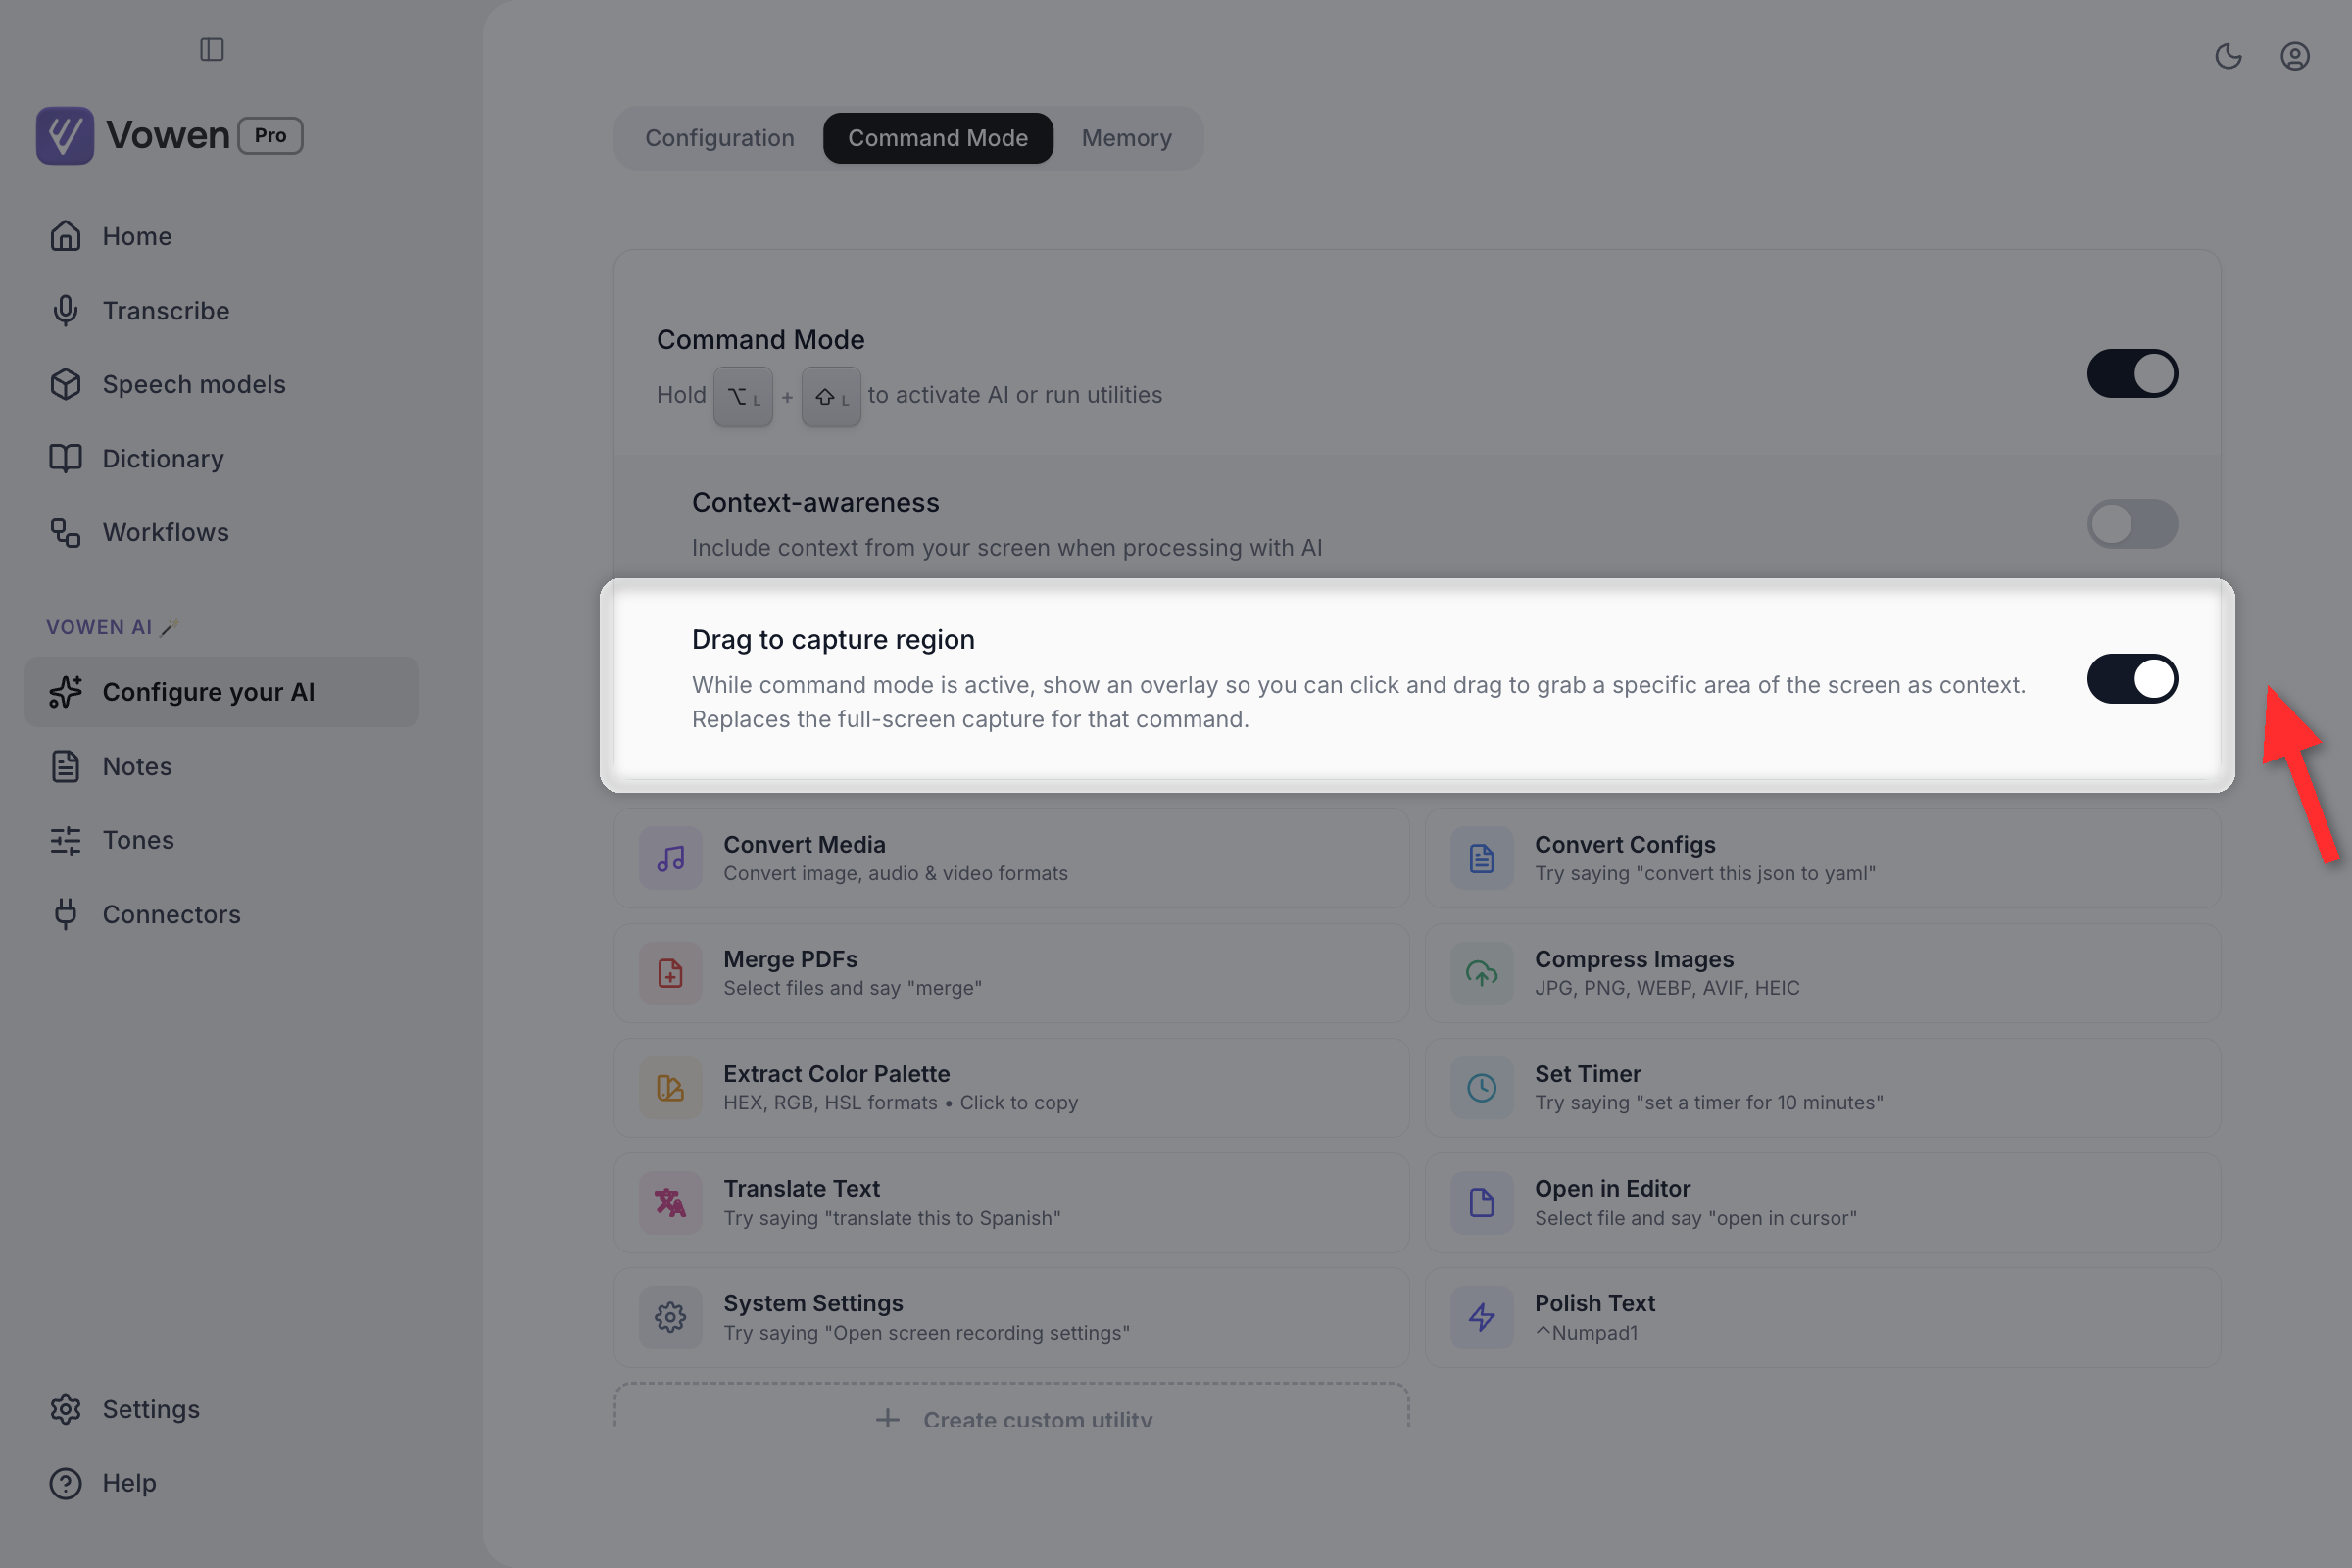Open the Memory tab
The image size is (2352, 1568).
coord(1126,138)
